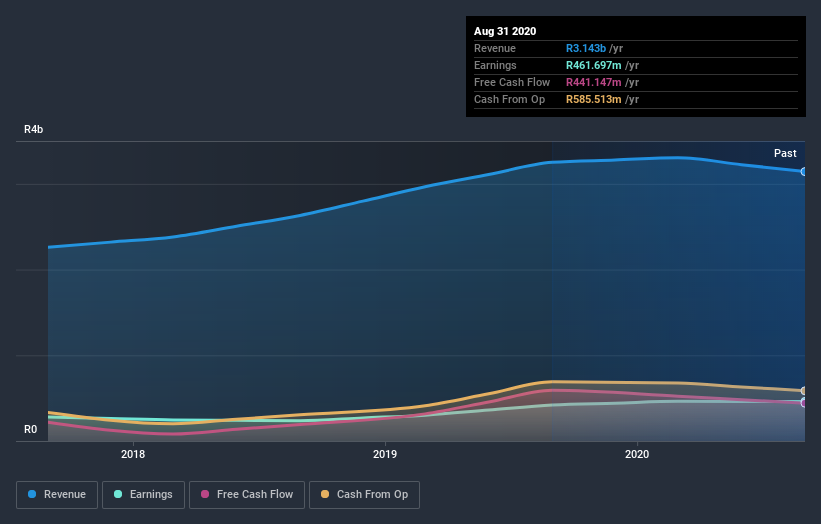This screenshot has width=821, height=524.
Task: Click the R3.143b revenue value
Action: tap(586, 48)
